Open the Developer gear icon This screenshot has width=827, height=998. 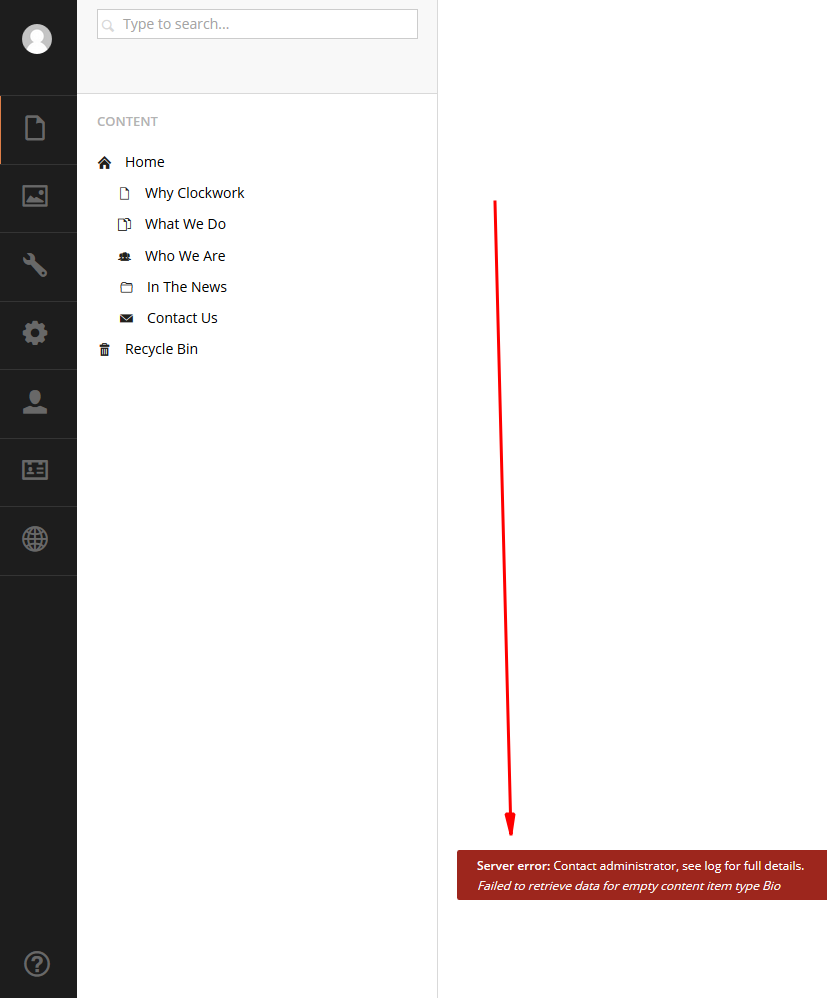pyautogui.click(x=36, y=334)
